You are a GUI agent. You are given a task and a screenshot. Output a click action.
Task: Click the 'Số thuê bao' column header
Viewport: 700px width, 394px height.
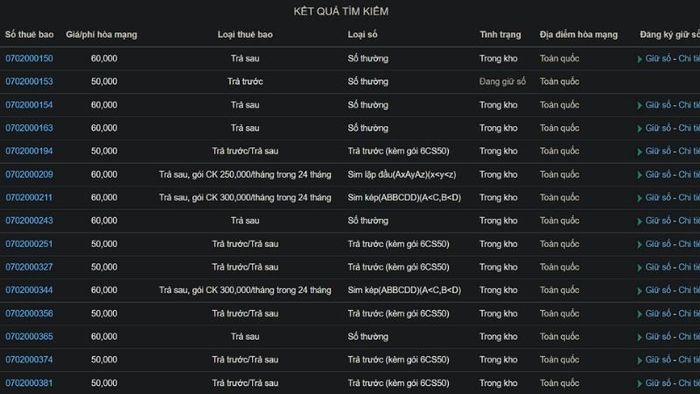[x=29, y=34]
